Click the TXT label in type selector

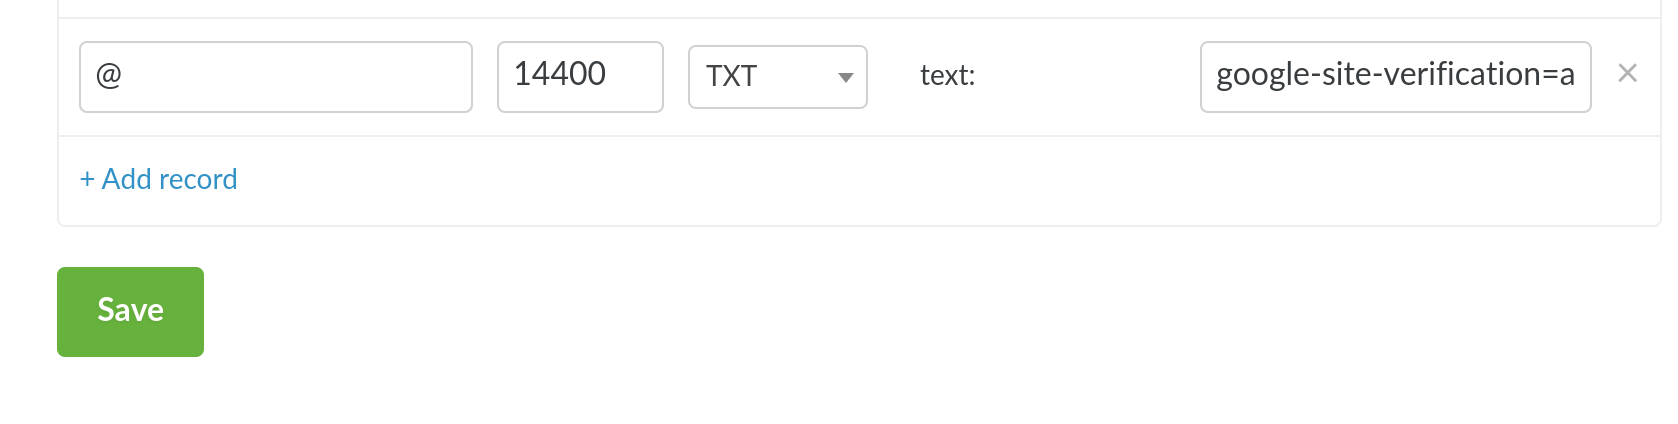(732, 77)
